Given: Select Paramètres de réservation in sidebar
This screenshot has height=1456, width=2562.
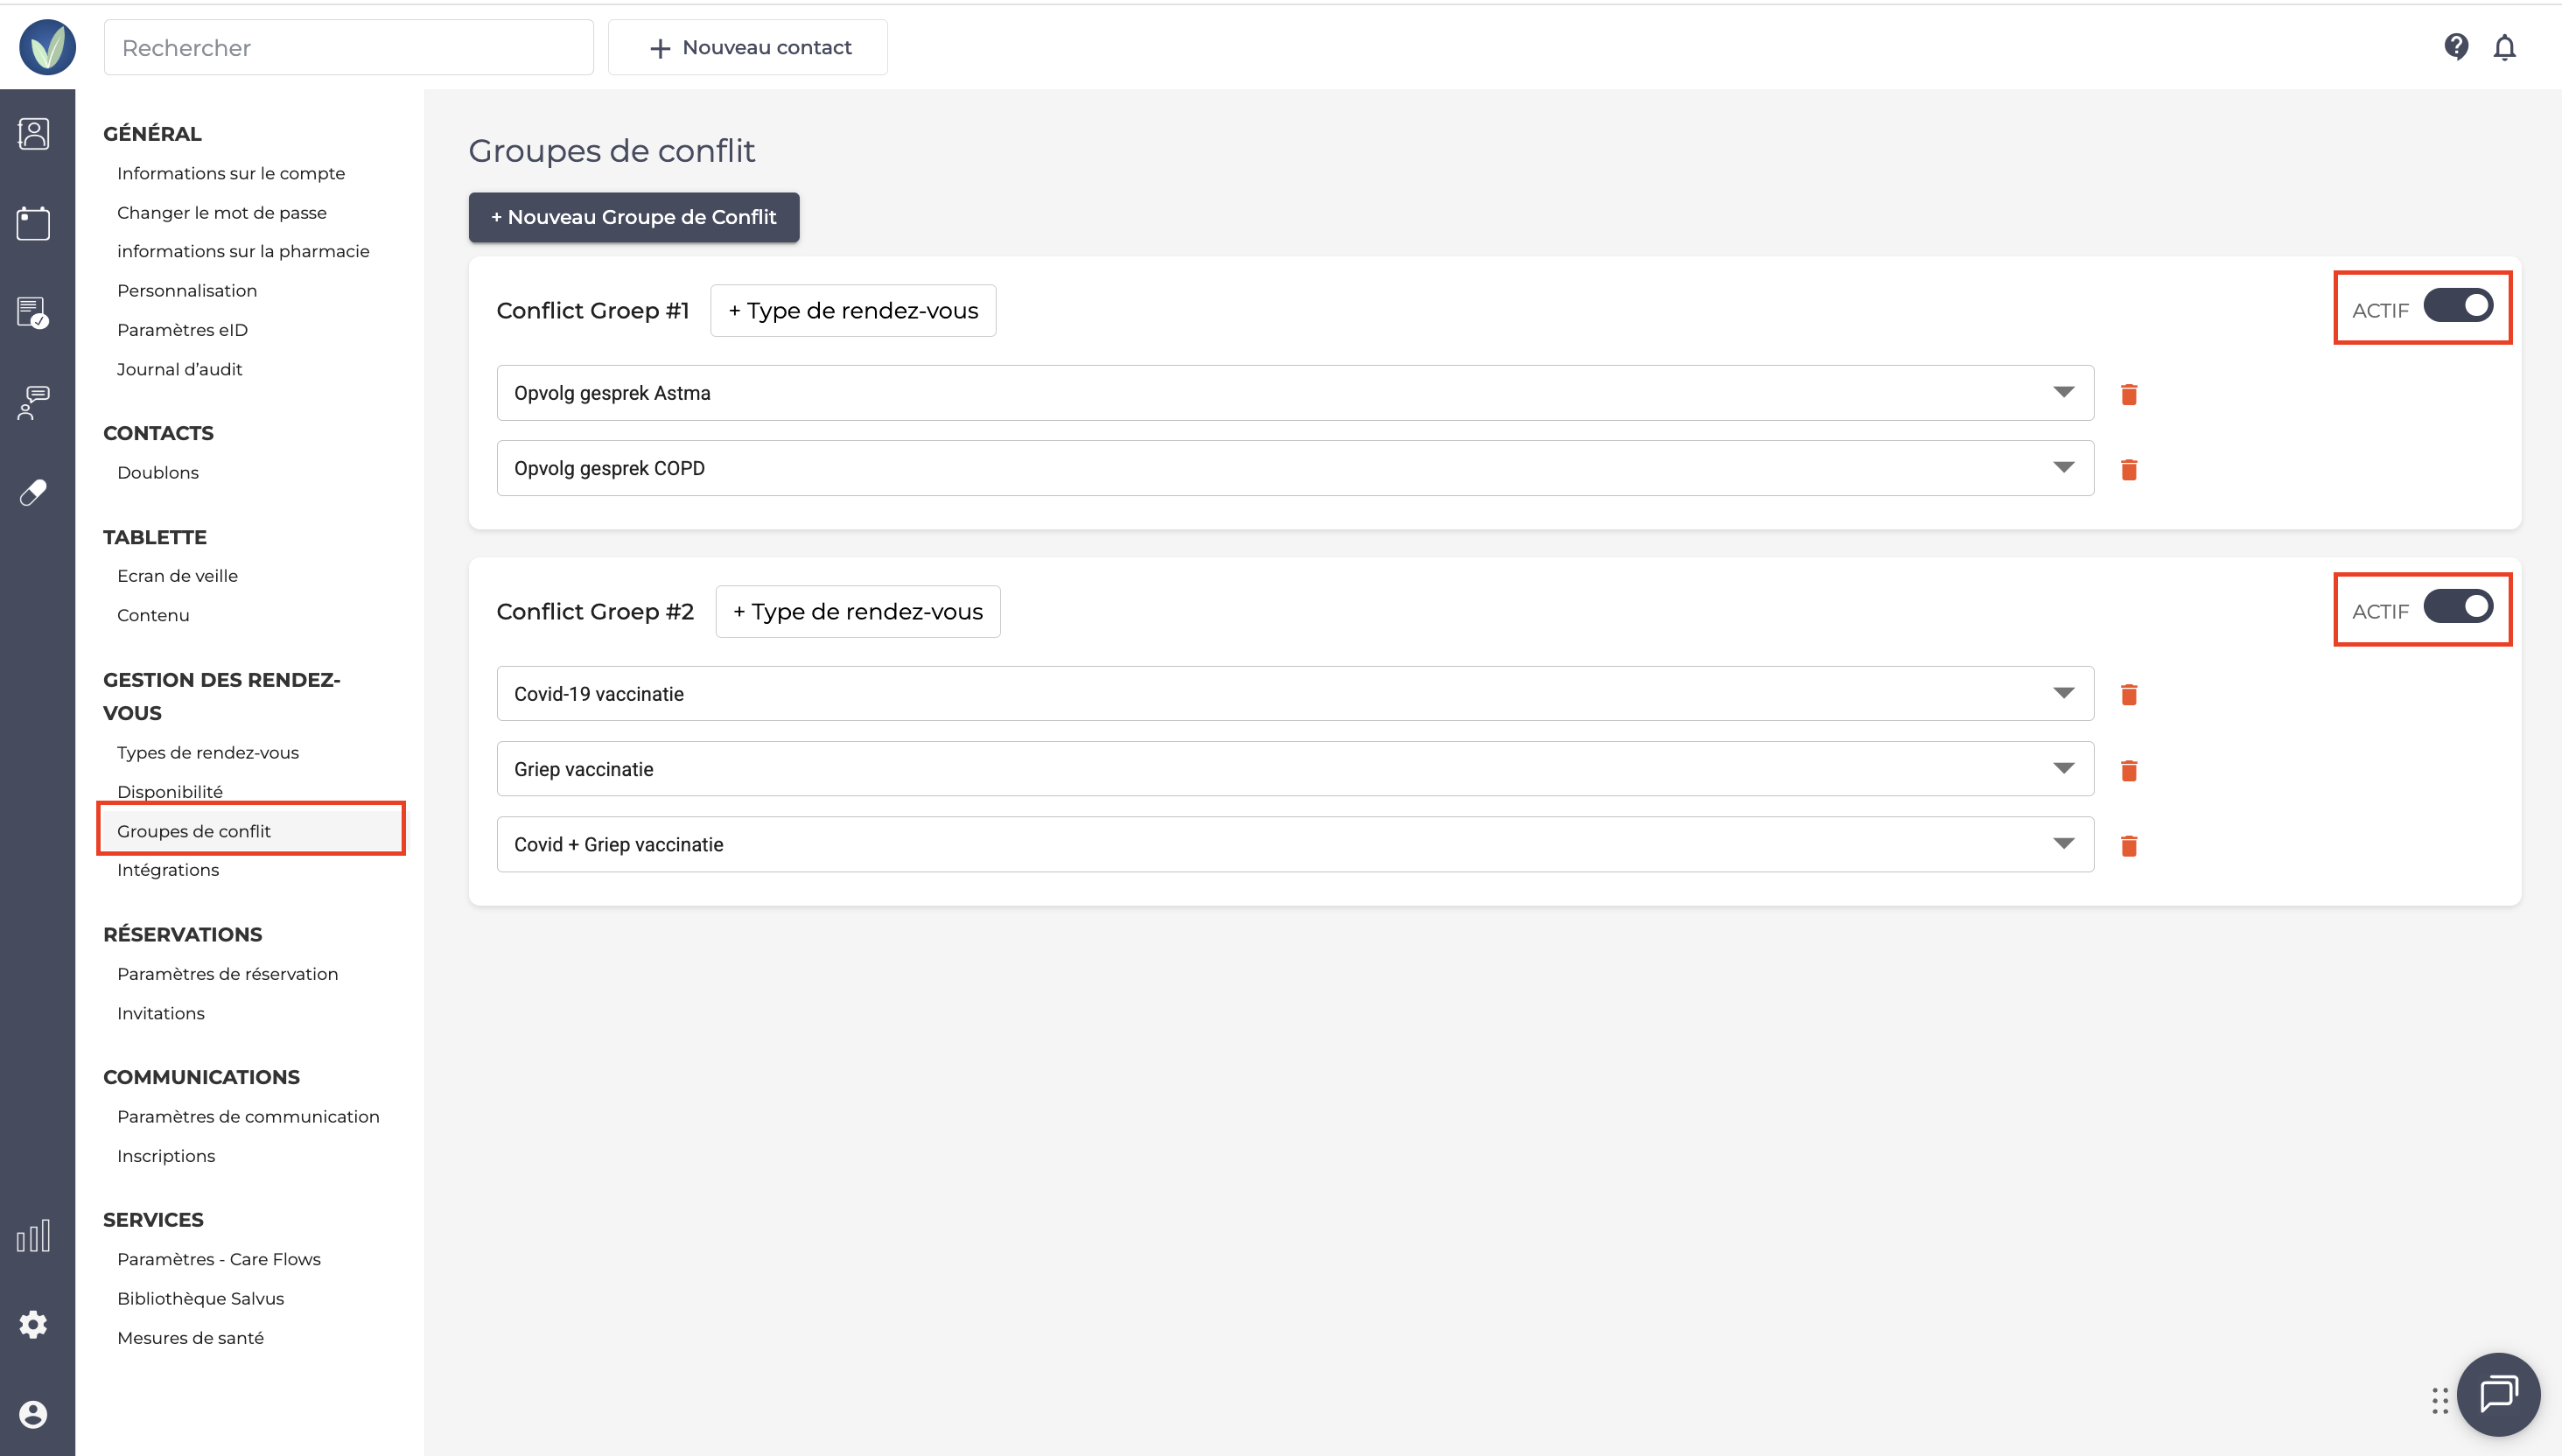Looking at the screenshot, I should coord(227,974).
